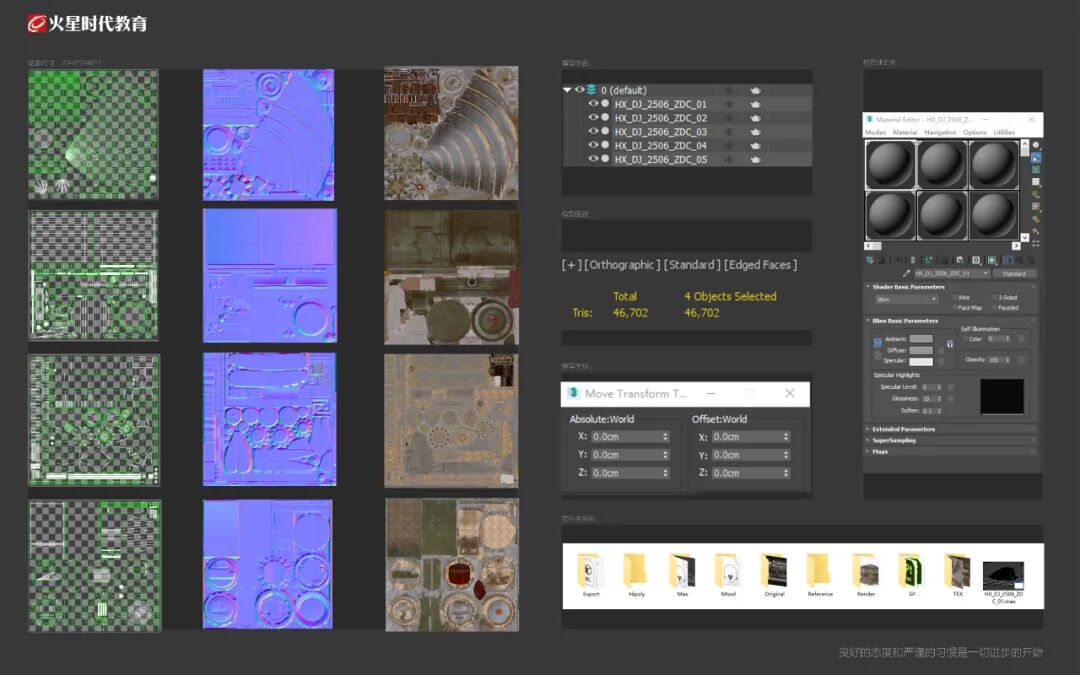The width and height of the screenshot is (1080, 675).
Task: Click the left arrow of sample slots scrollbar
Action: (x=869, y=246)
